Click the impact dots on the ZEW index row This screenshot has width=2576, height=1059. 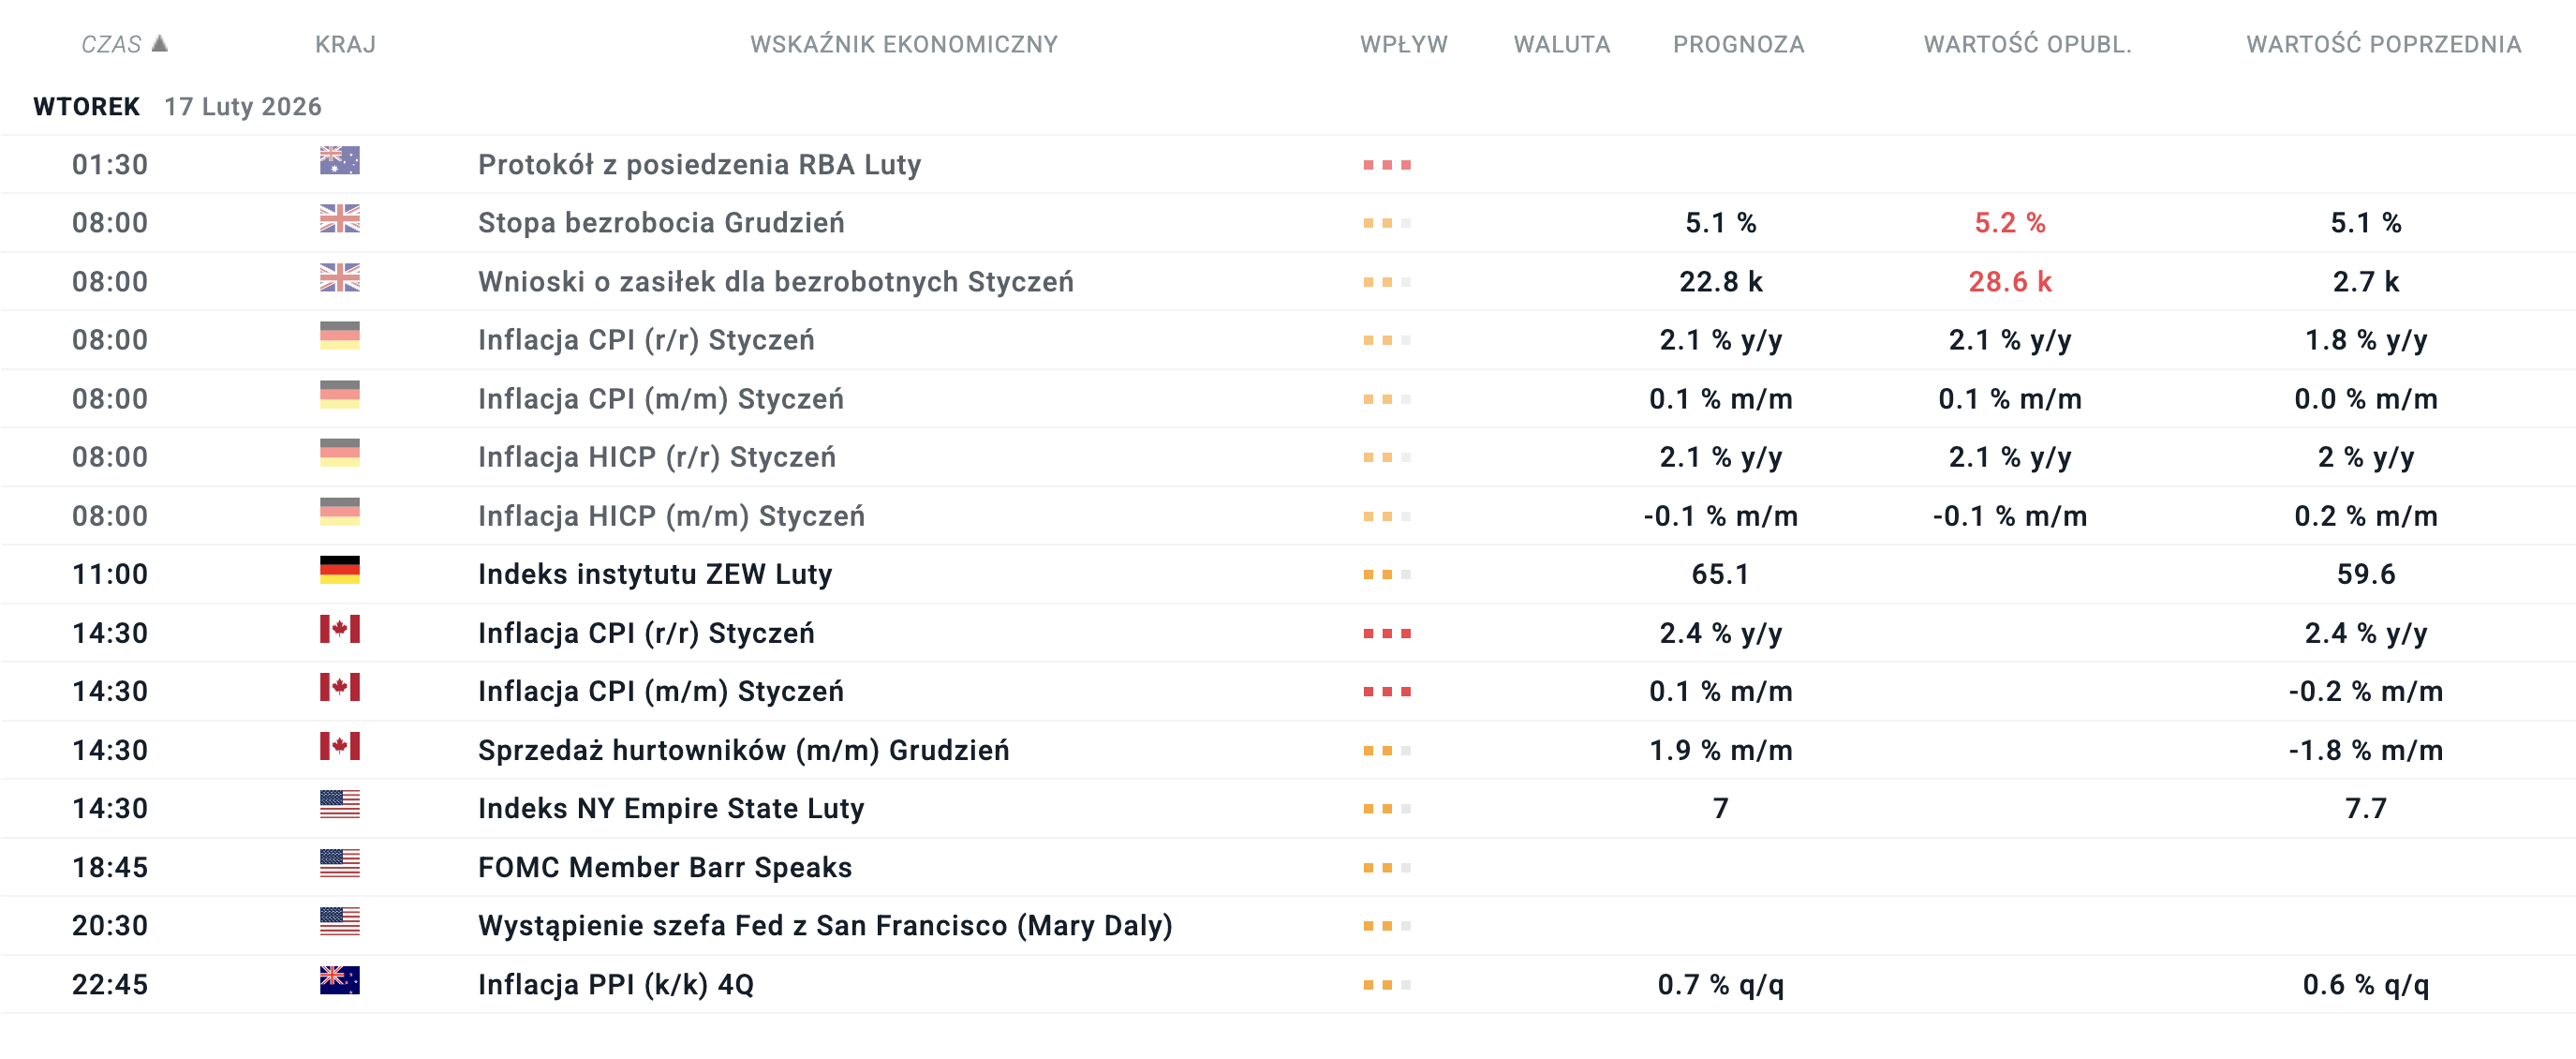(x=1386, y=575)
